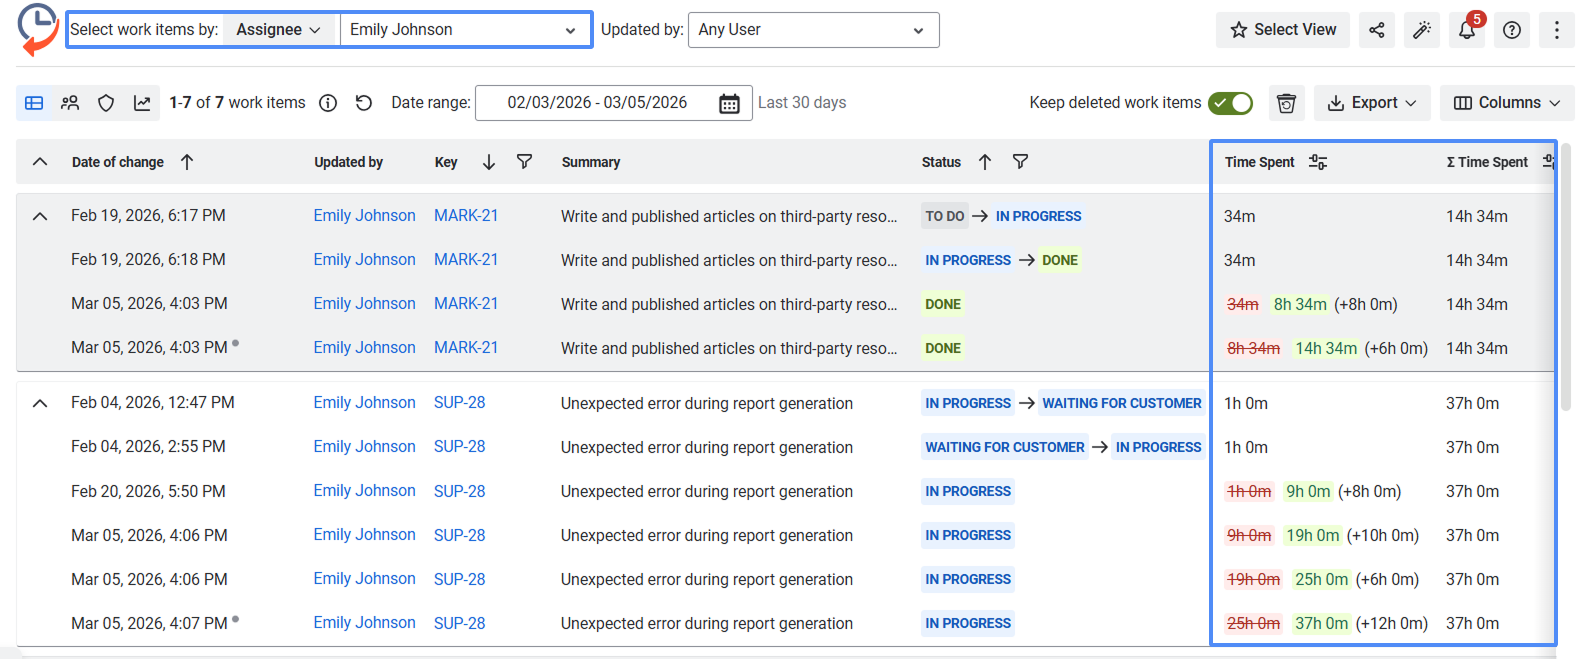The width and height of the screenshot is (1581, 659).
Task: Open the share icon
Action: click(1377, 30)
